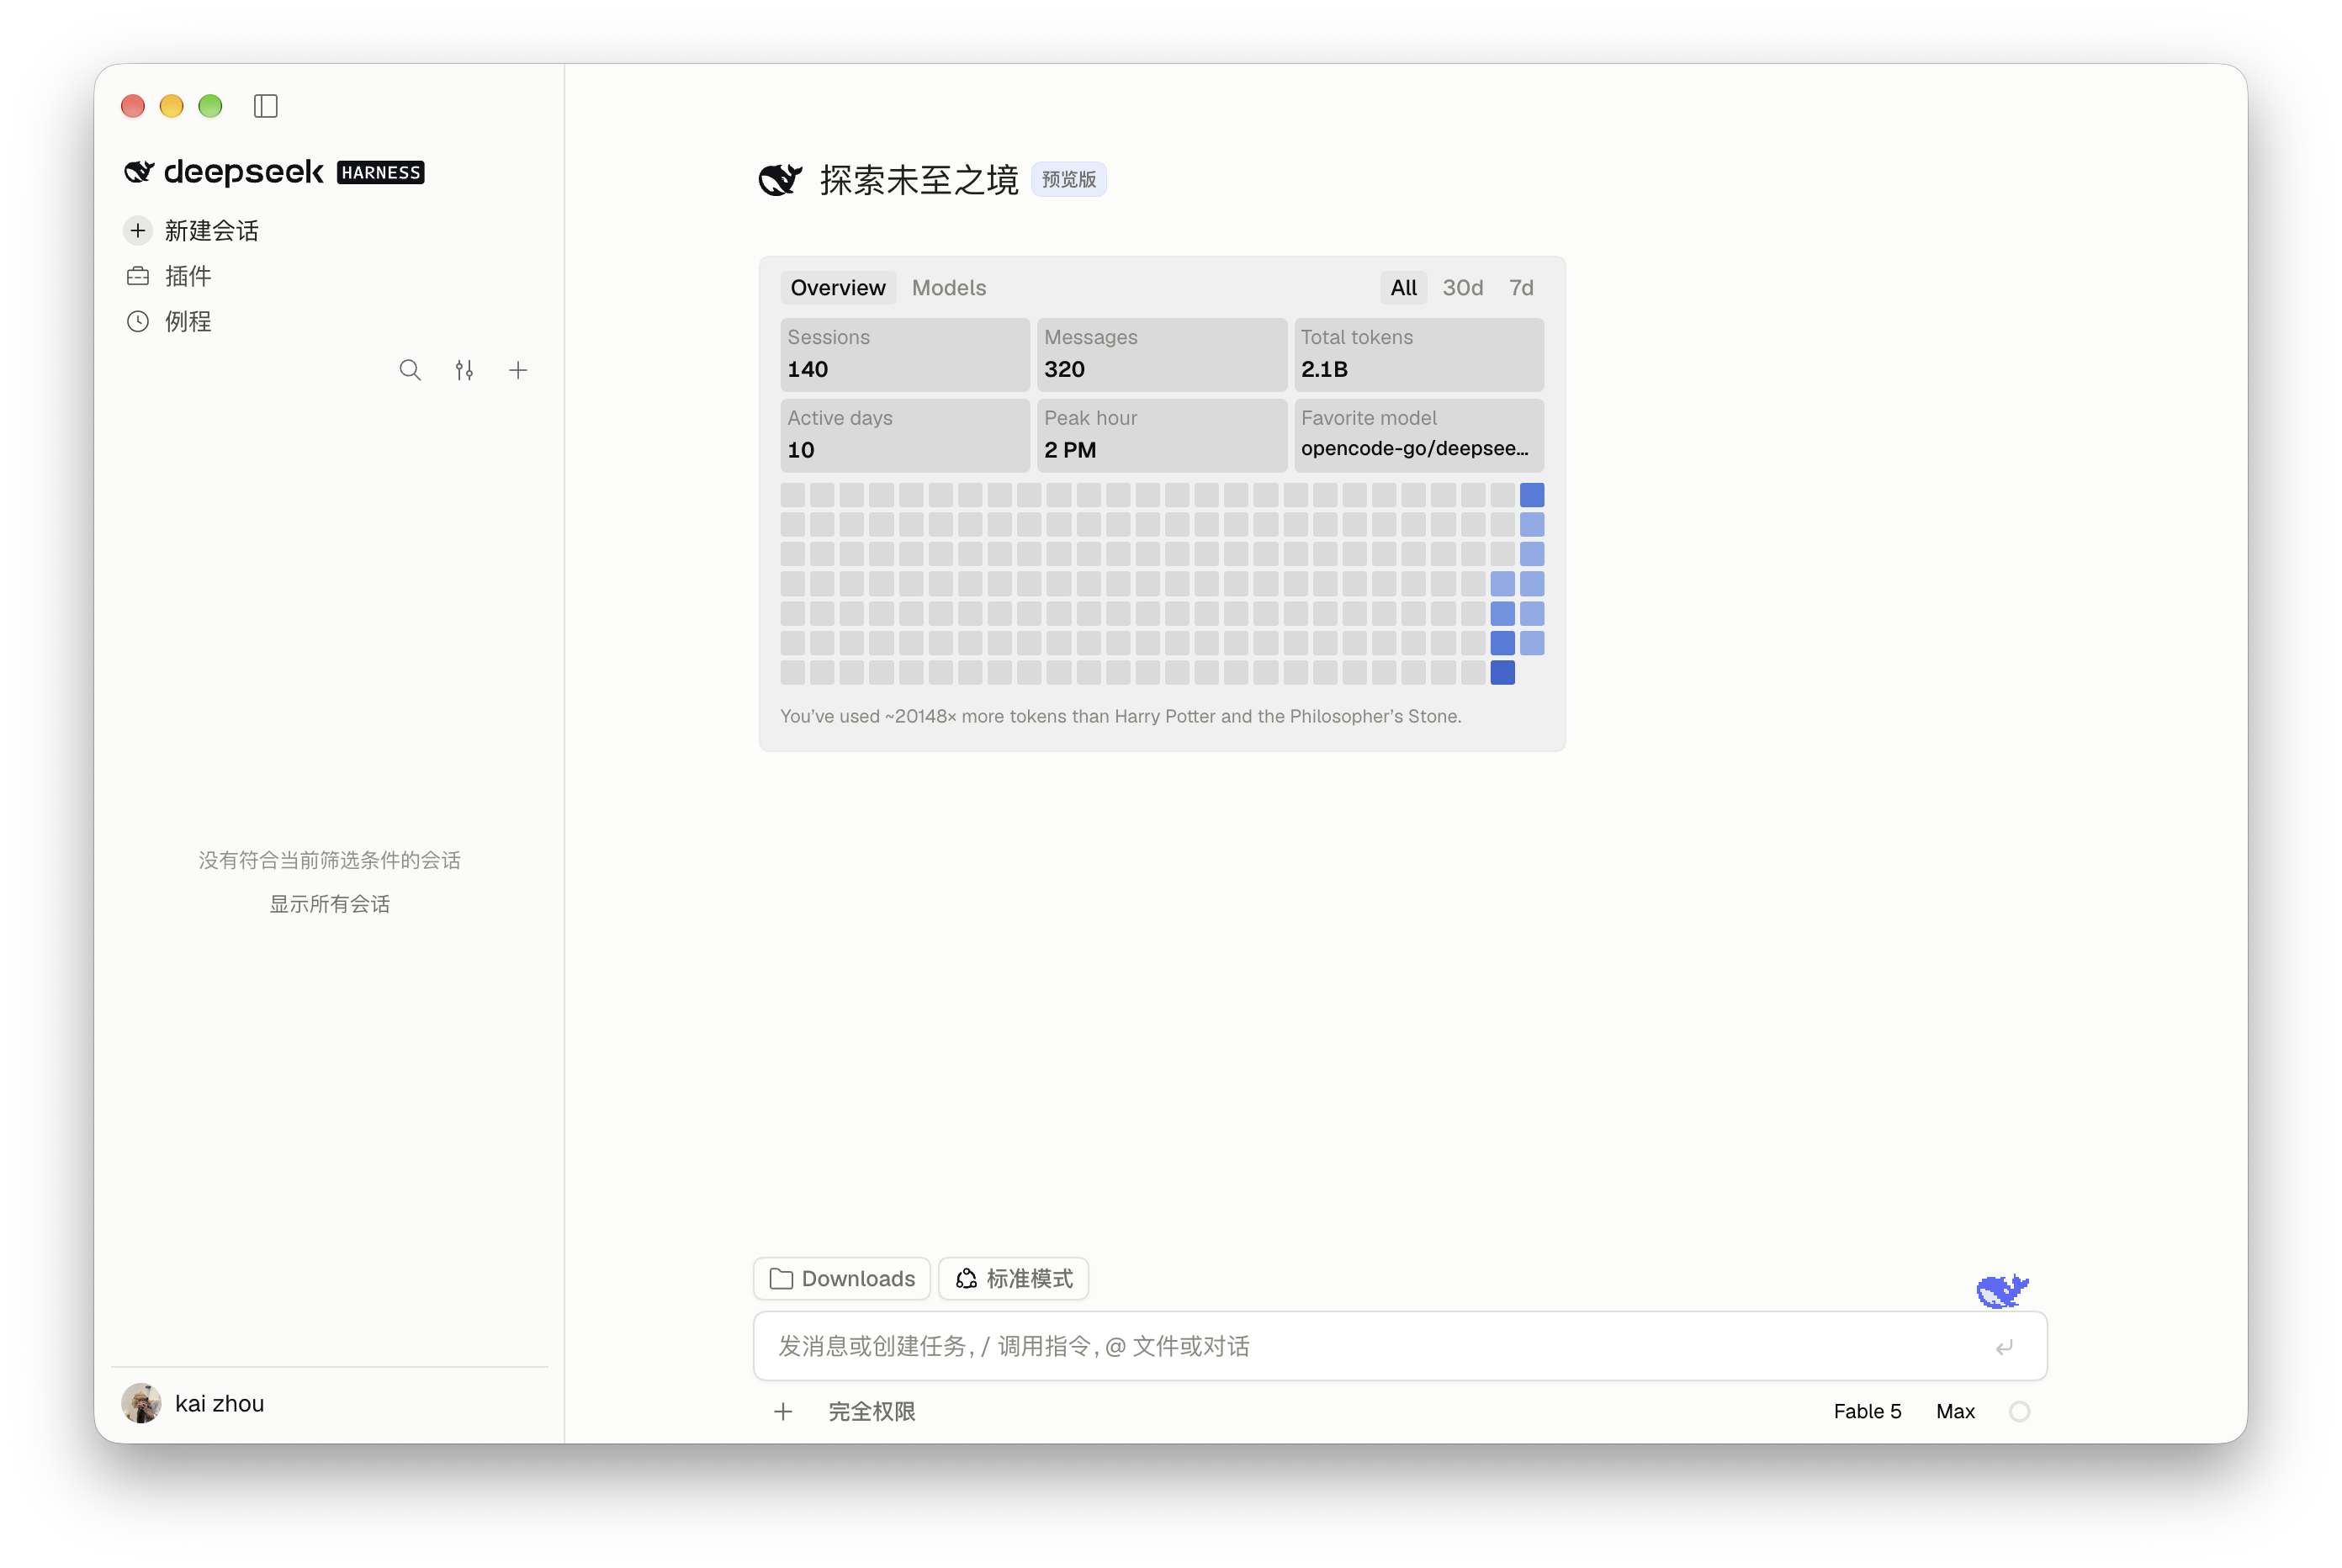The image size is (2342, 1568).
Task: Click the whale icon beside 探索未至之境
Action: [x=780, y=180]
